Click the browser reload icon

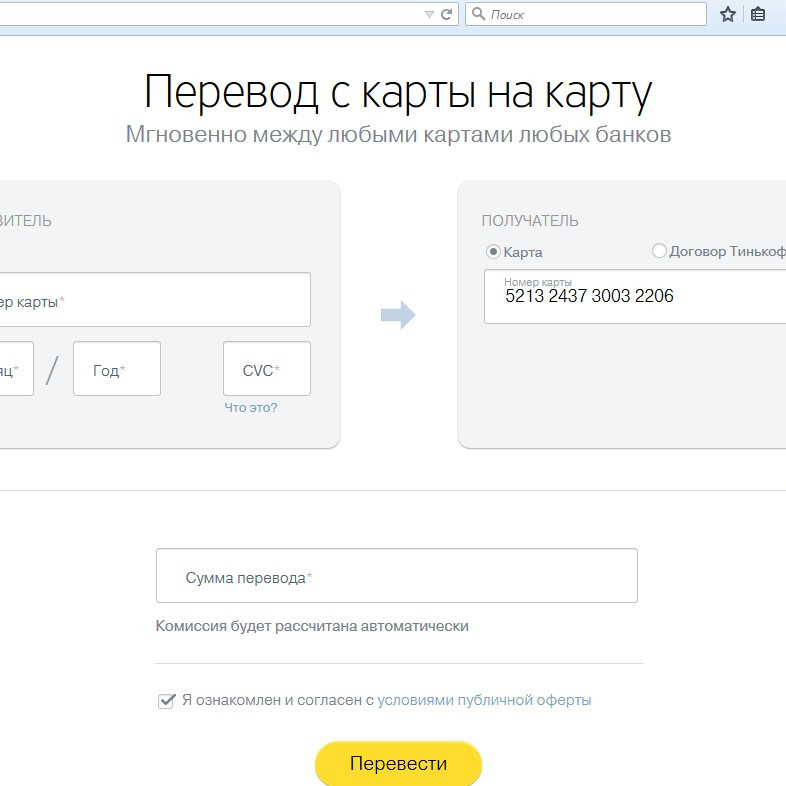[x=446, y=15]
